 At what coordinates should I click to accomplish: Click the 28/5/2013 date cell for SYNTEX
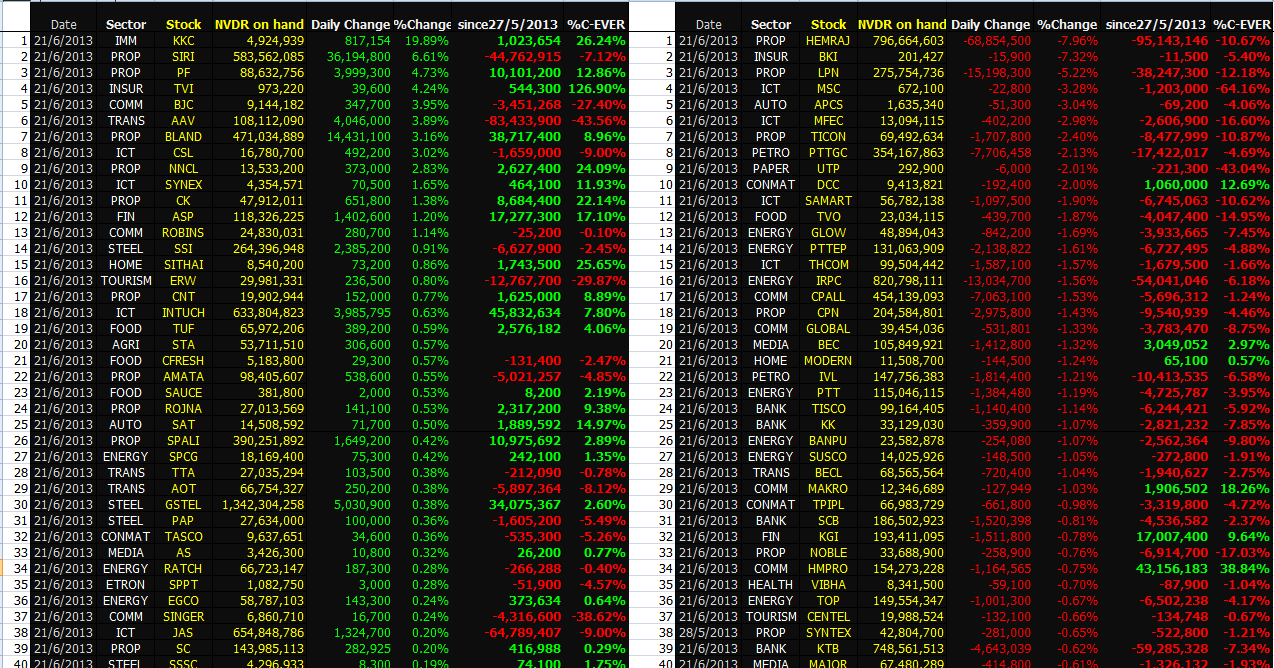click(x=708, y=633)
